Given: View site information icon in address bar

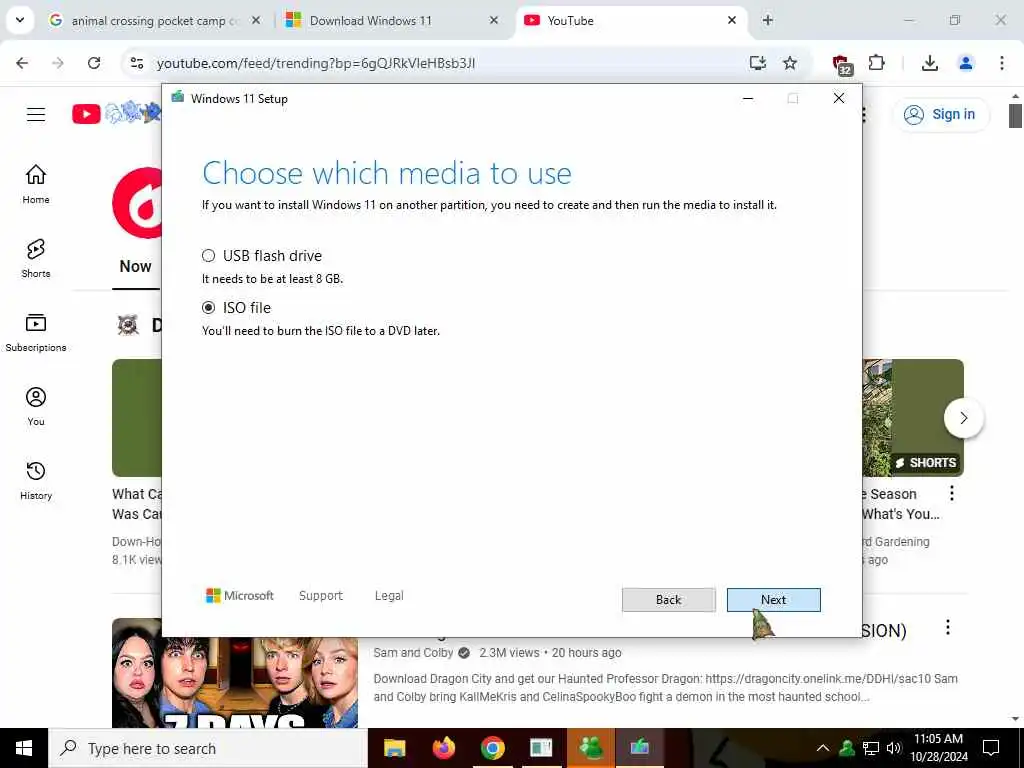Looking at the screenshot, I should [137, 63].
